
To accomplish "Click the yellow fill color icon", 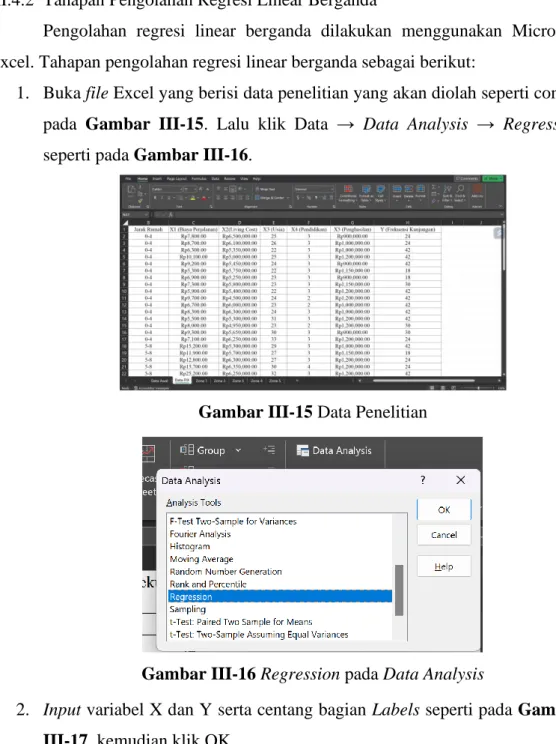I will [193, 198].
